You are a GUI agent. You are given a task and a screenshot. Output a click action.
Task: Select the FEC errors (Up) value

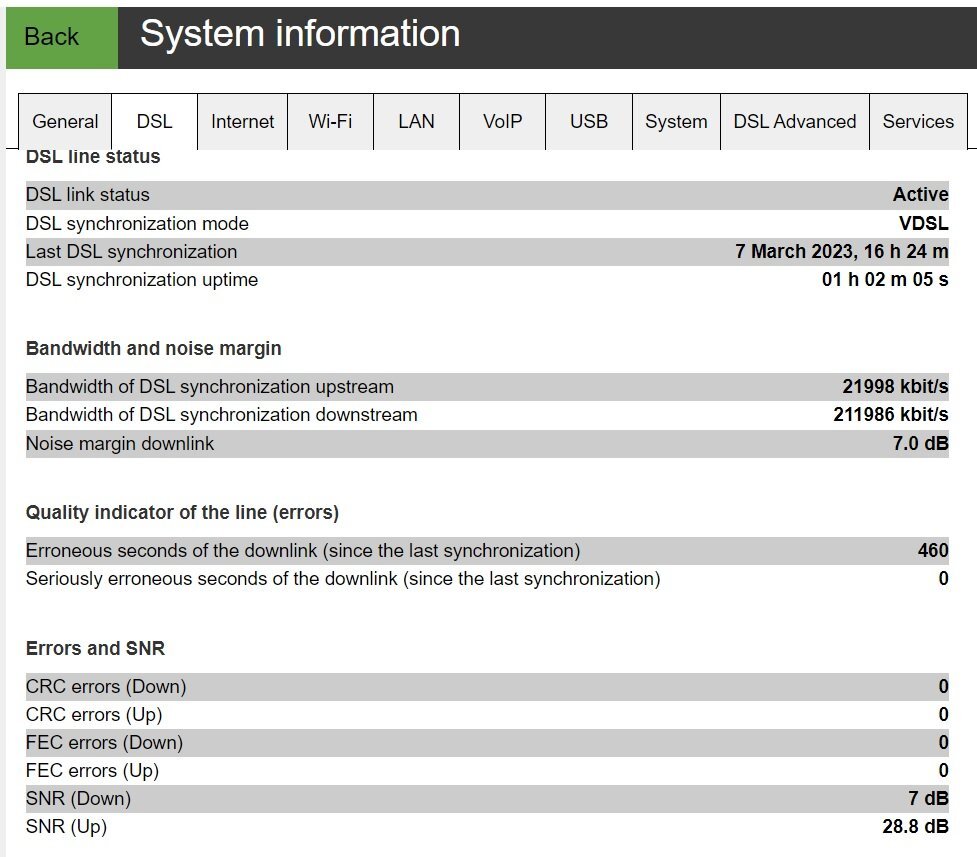tap(943, 770)
